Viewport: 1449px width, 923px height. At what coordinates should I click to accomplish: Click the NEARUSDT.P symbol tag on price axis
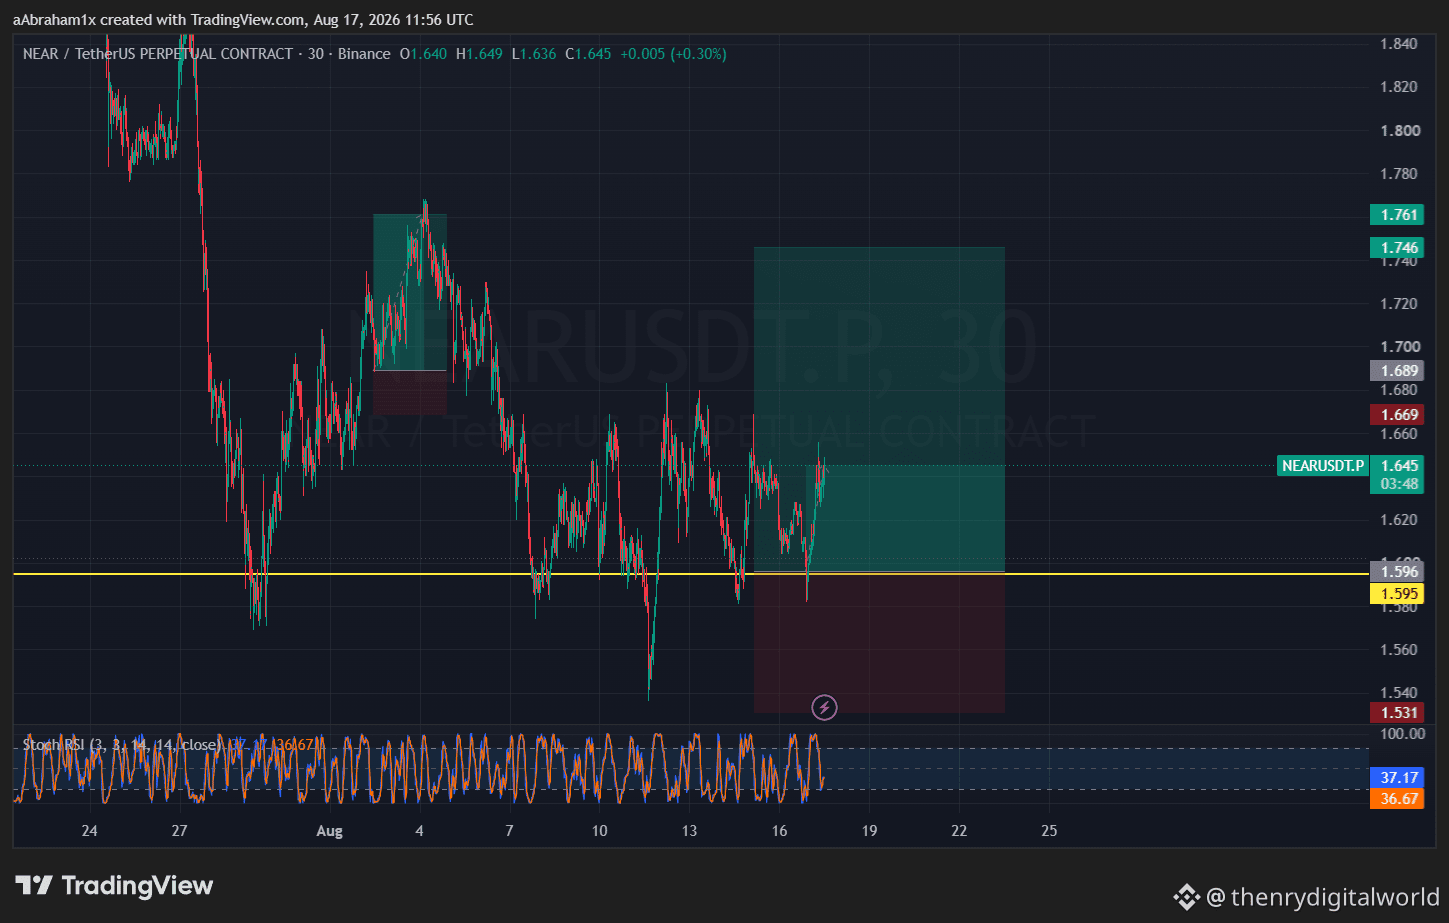coord(1323,466)
